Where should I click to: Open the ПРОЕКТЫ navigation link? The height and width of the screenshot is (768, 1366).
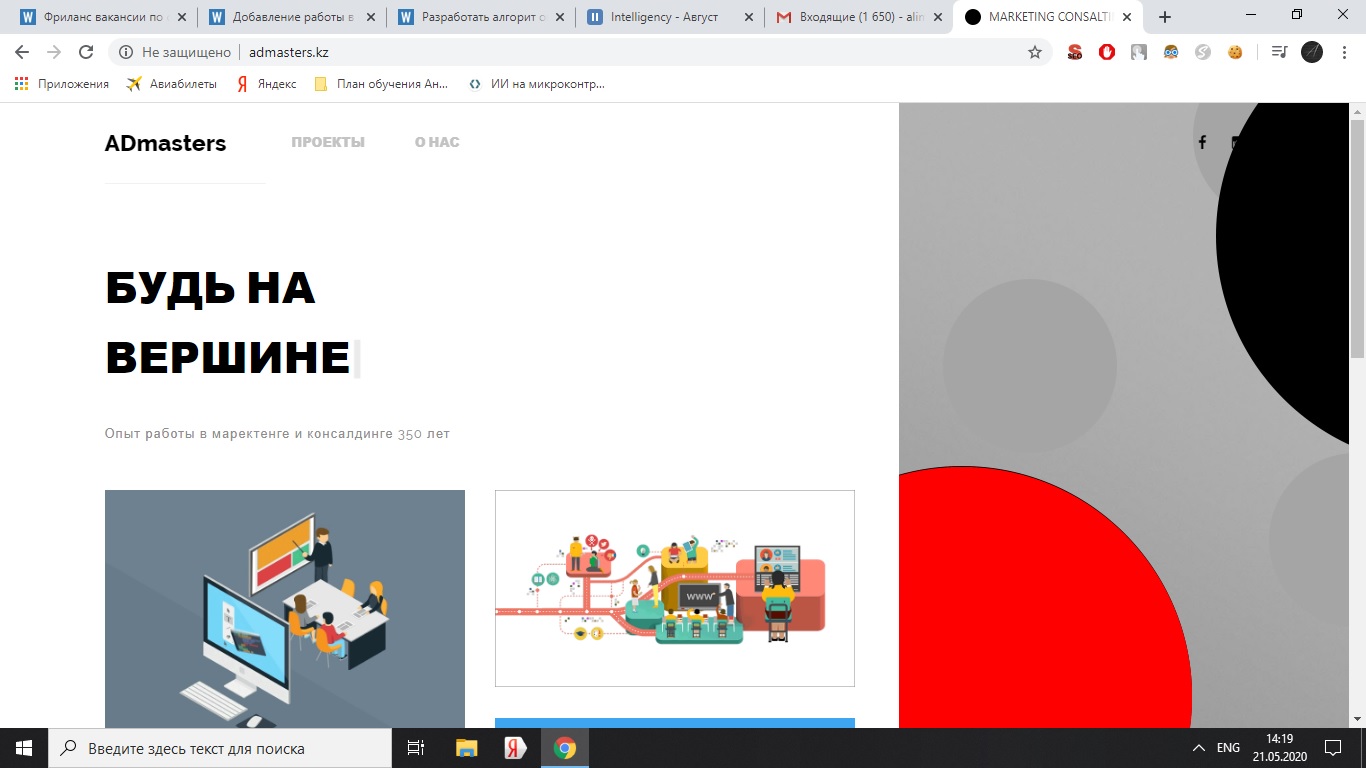tap(328, 142)
